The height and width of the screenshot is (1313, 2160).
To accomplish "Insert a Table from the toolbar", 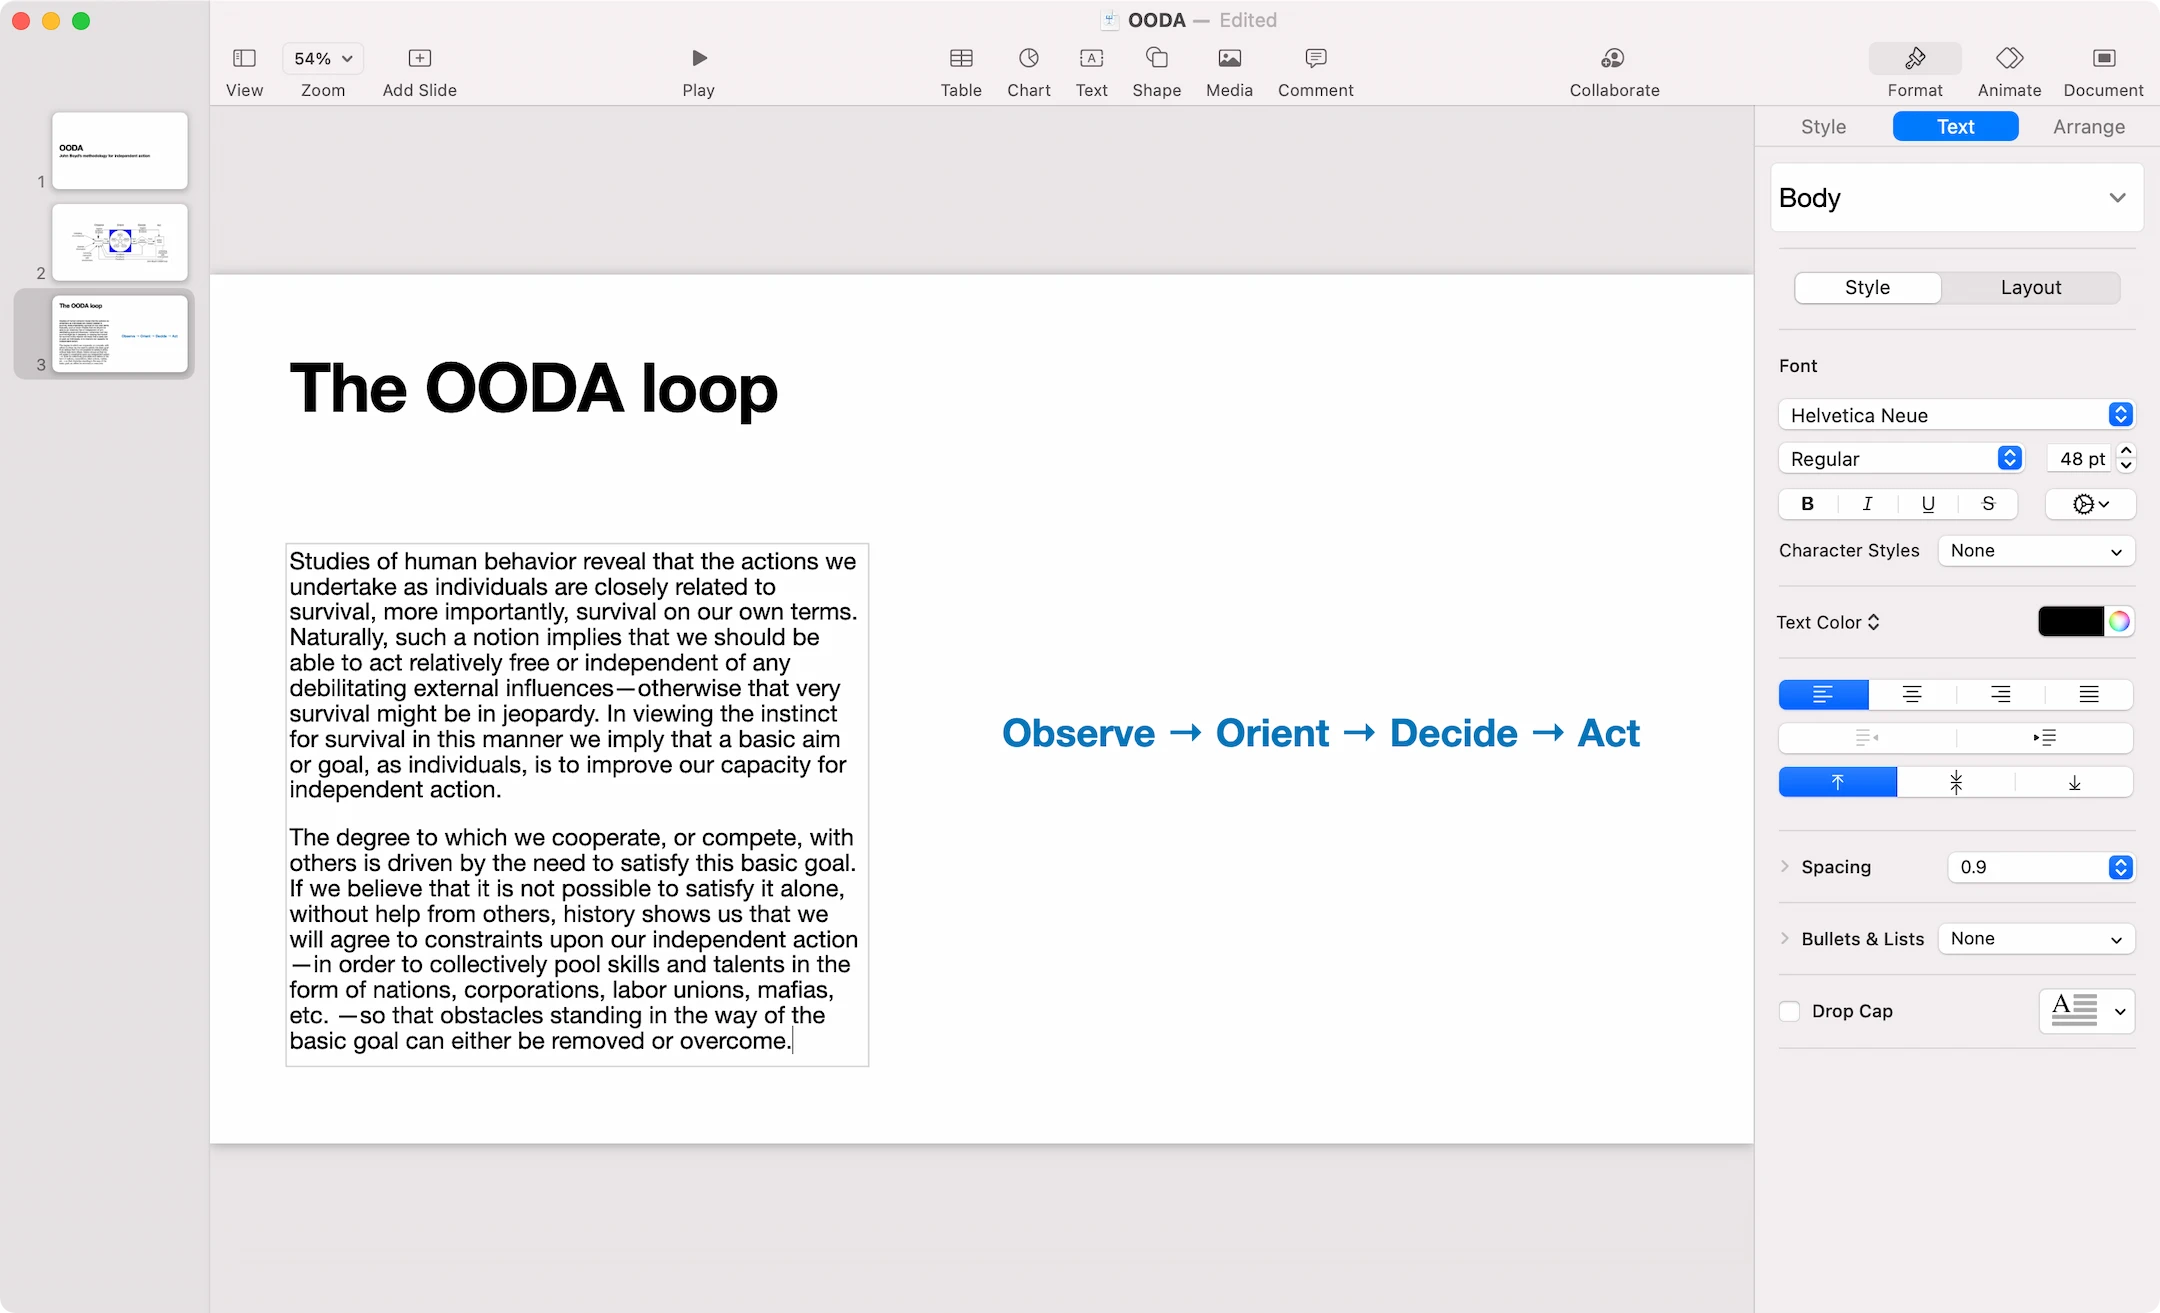I will tap(960, 70).
